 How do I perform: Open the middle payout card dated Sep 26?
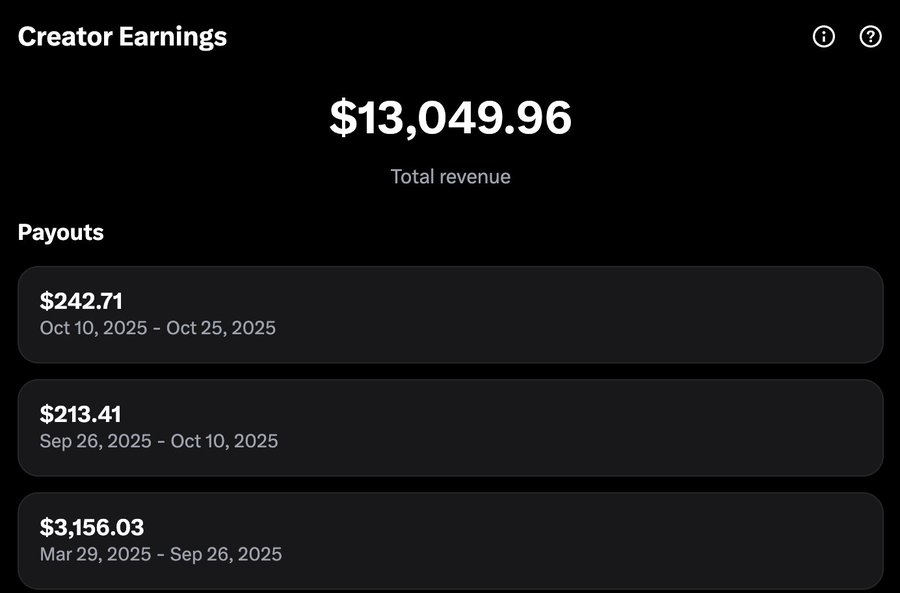[x=450, y=428]
